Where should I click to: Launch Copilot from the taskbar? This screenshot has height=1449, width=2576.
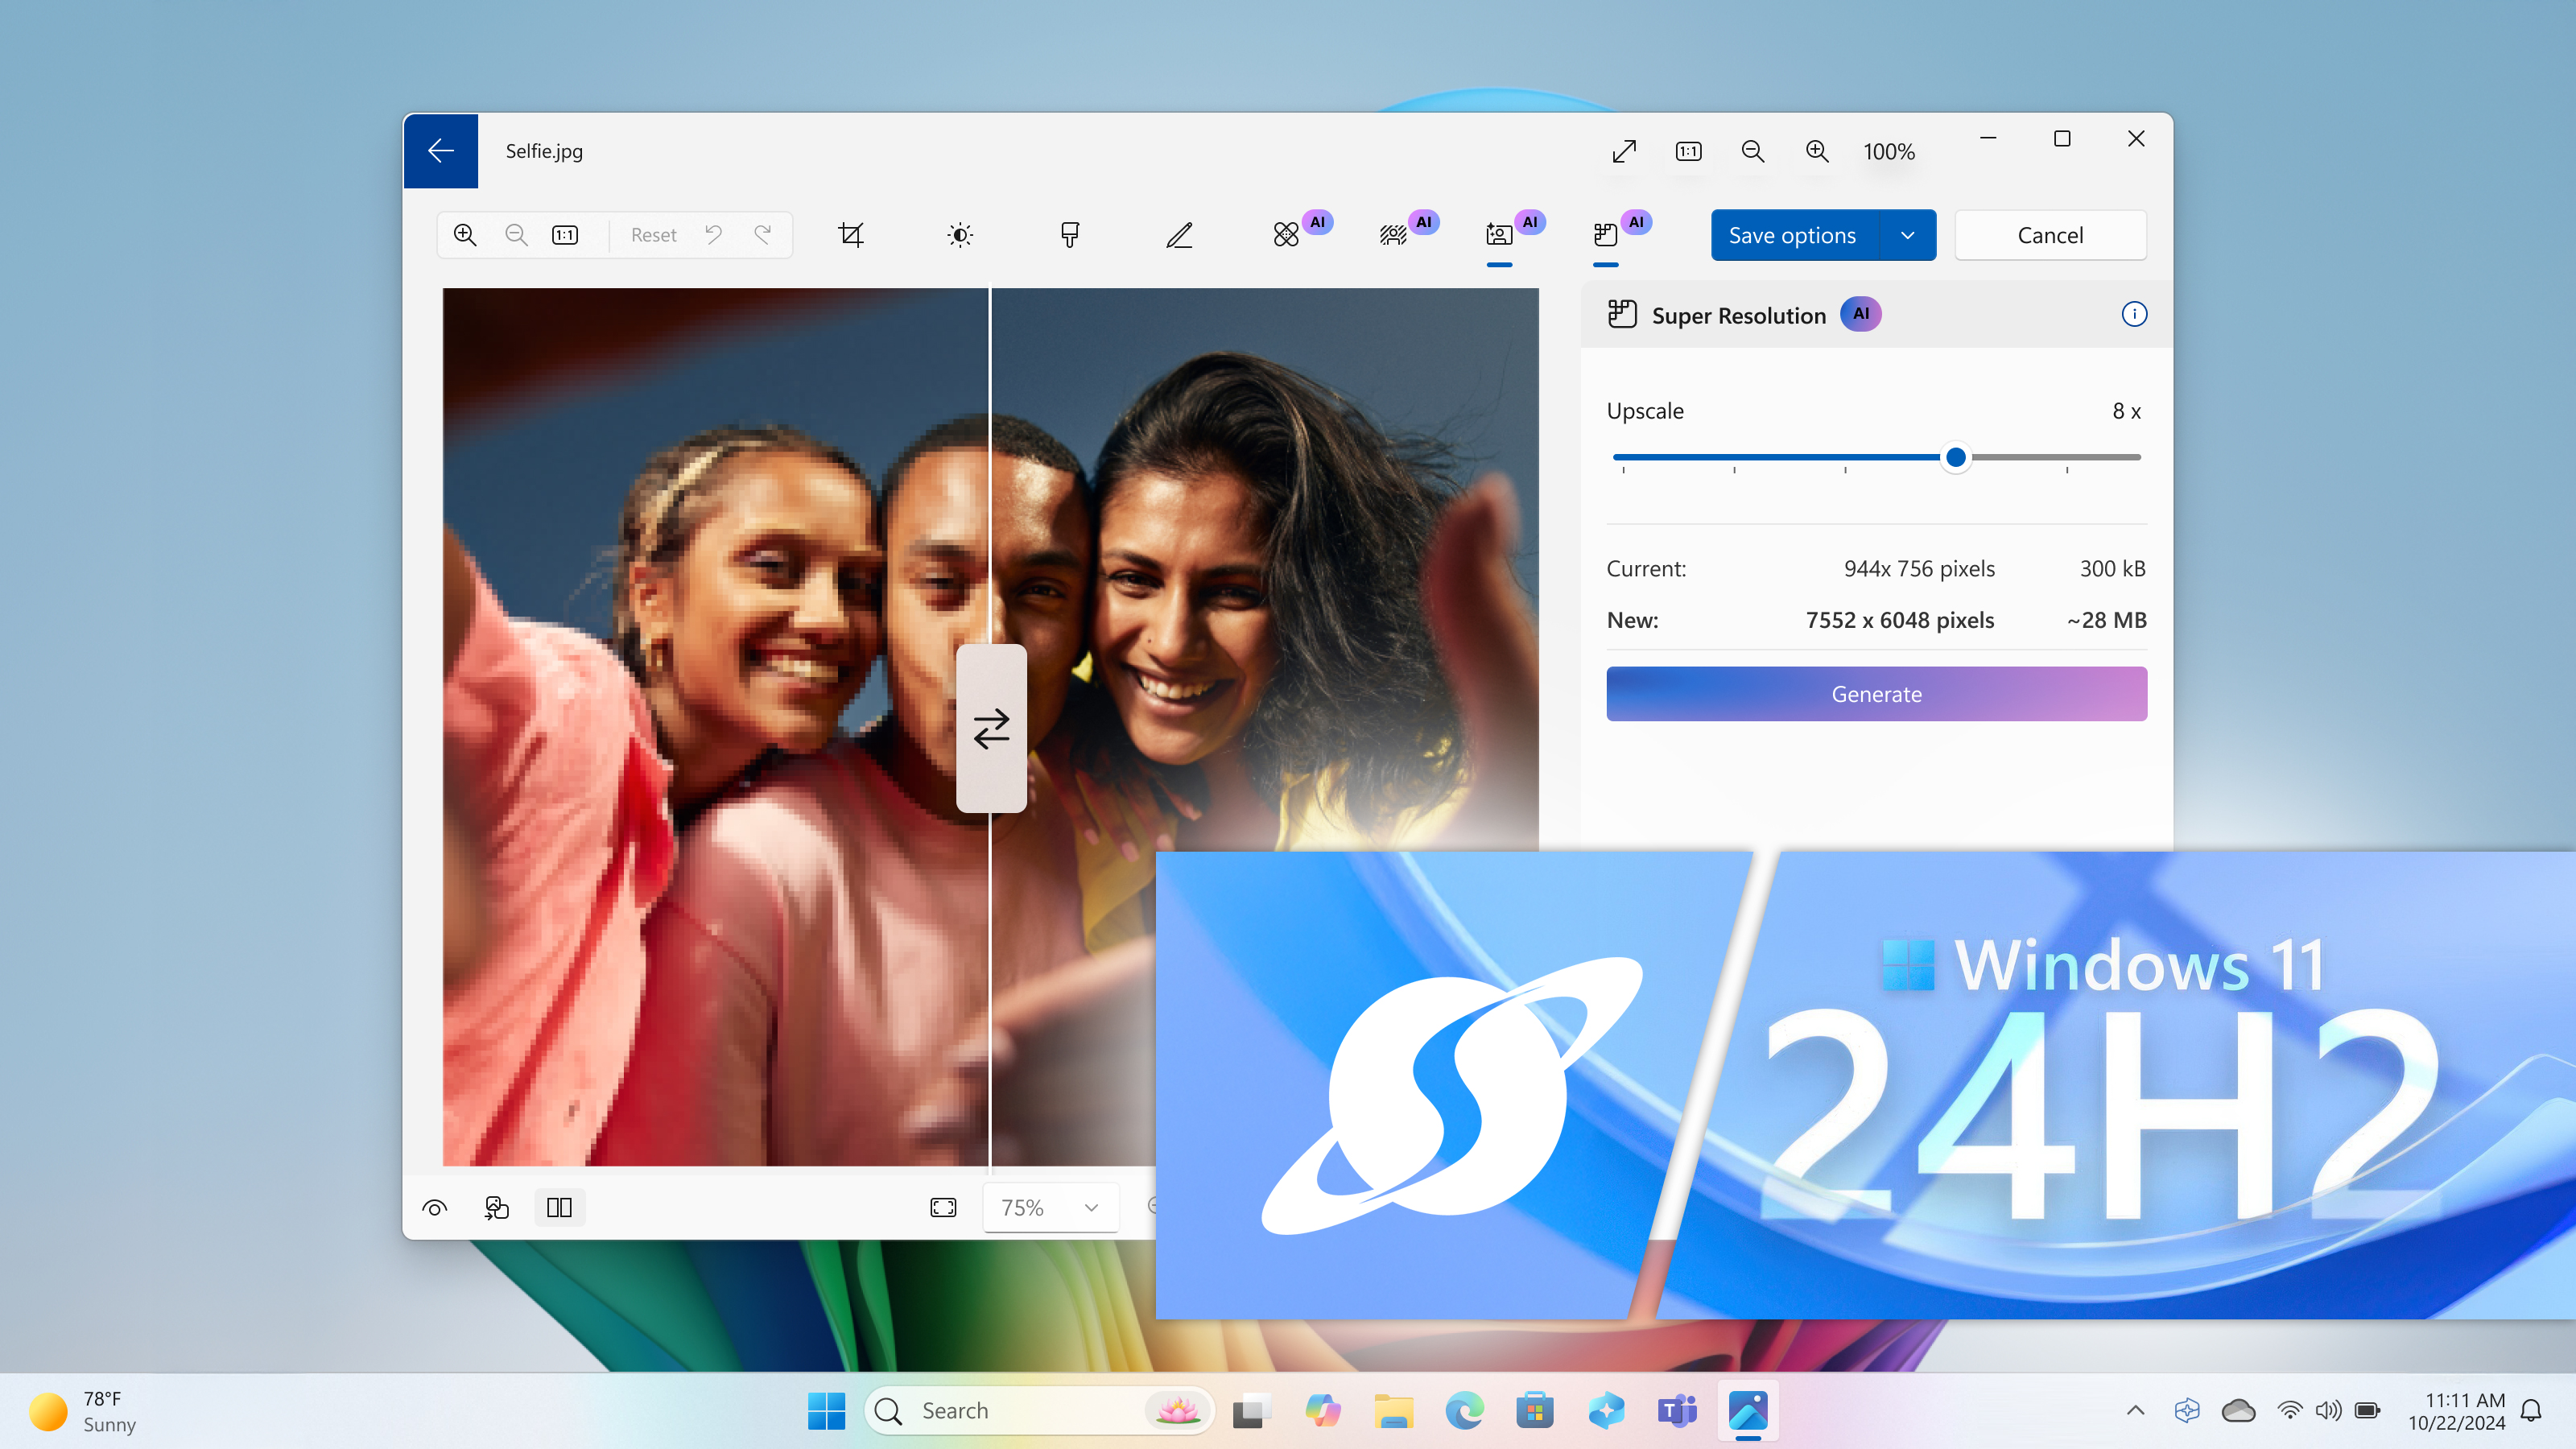tap(1322, 1411)
